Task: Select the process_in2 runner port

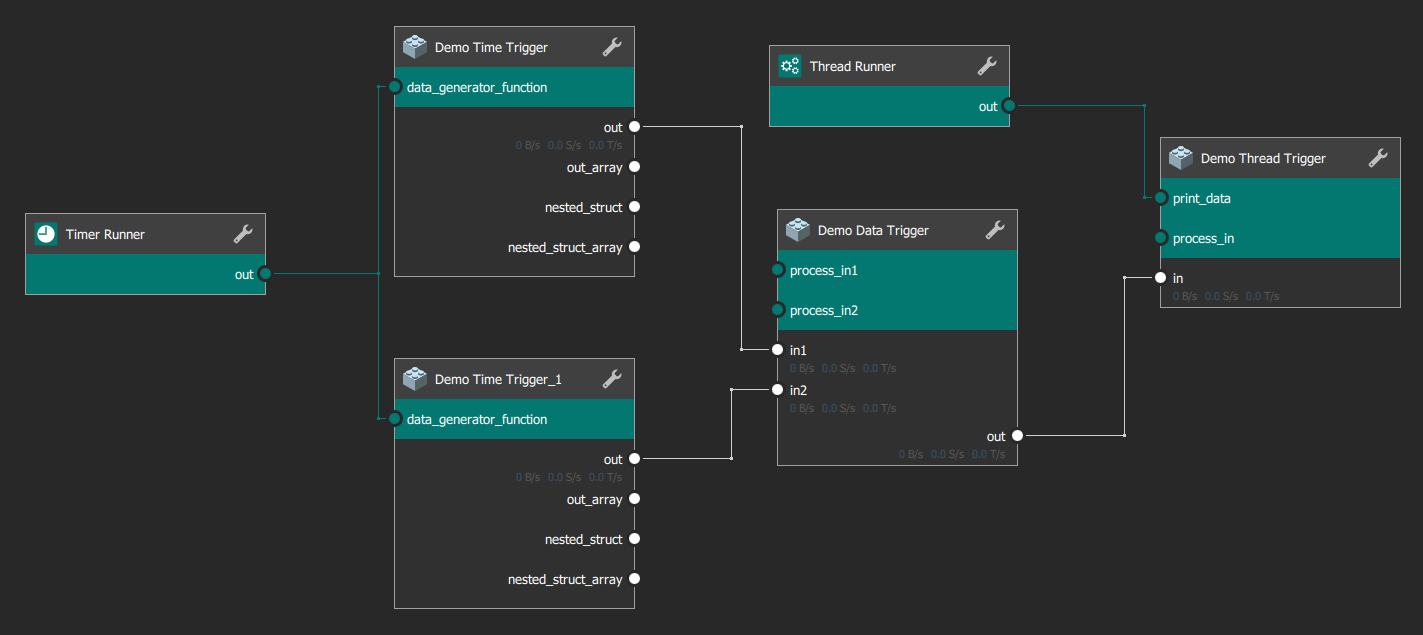Action: [x=778, y=310]
